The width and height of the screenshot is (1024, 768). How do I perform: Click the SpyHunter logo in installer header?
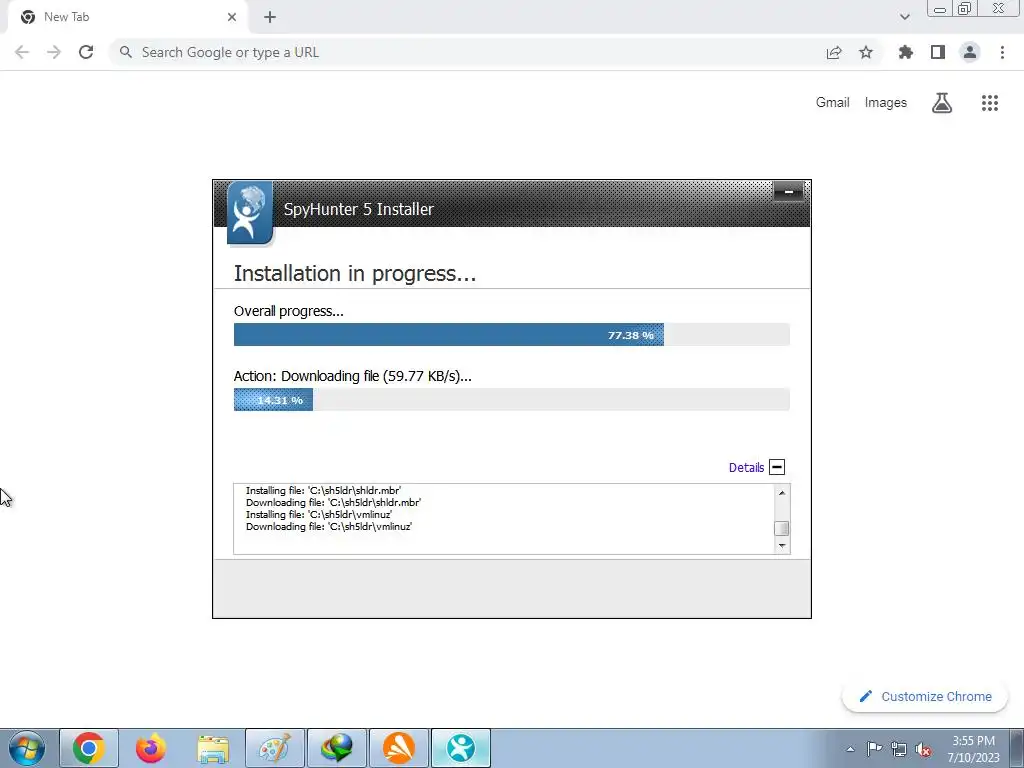(249, 213)
